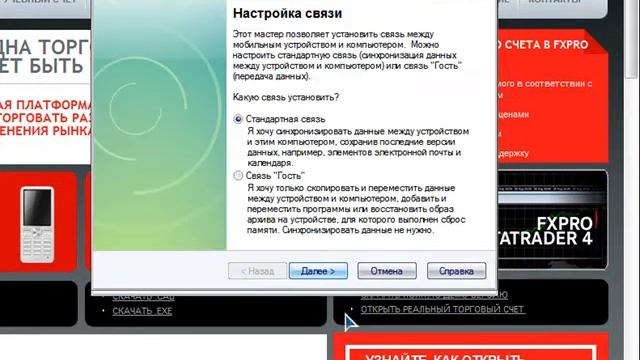This screenshot has height=360, width=640.
Task: Open help via "Справка" button
Action: click(456, 271)
